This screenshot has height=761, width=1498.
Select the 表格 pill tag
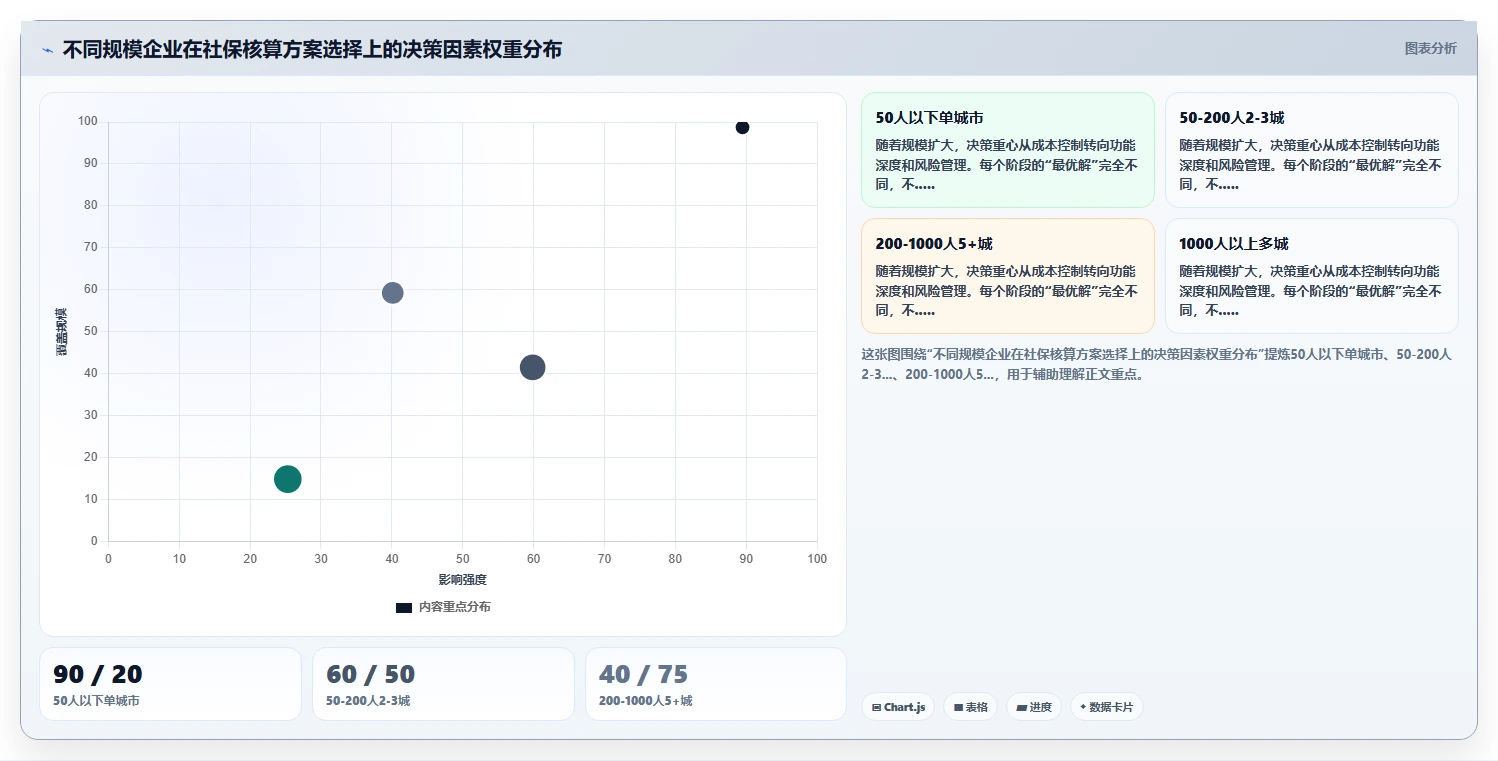pos(970,707)
